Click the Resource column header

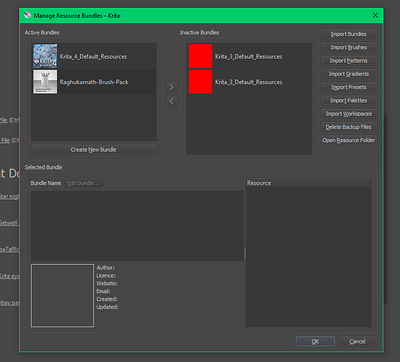coord(308,183)
